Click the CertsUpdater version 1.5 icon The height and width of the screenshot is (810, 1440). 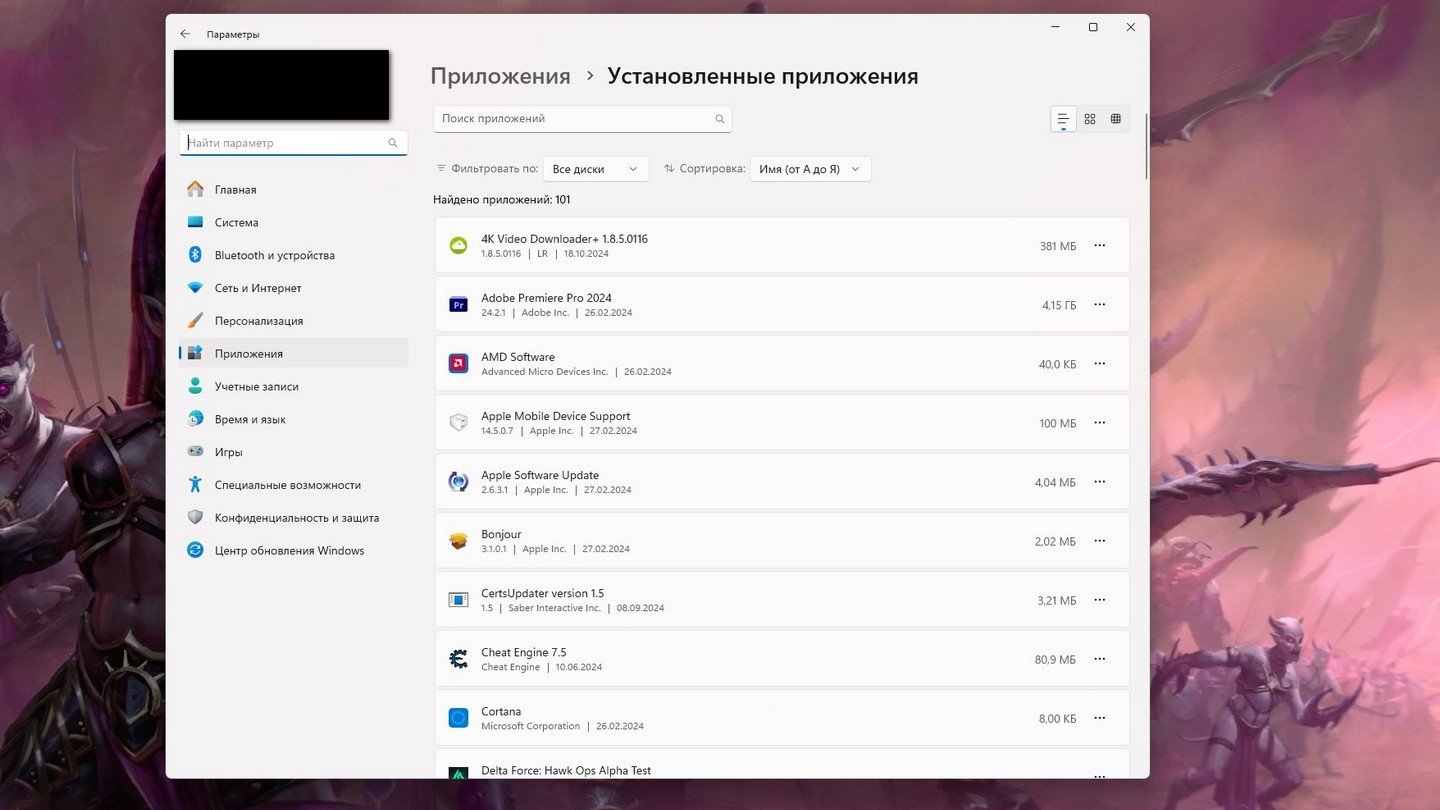(458, 599)
